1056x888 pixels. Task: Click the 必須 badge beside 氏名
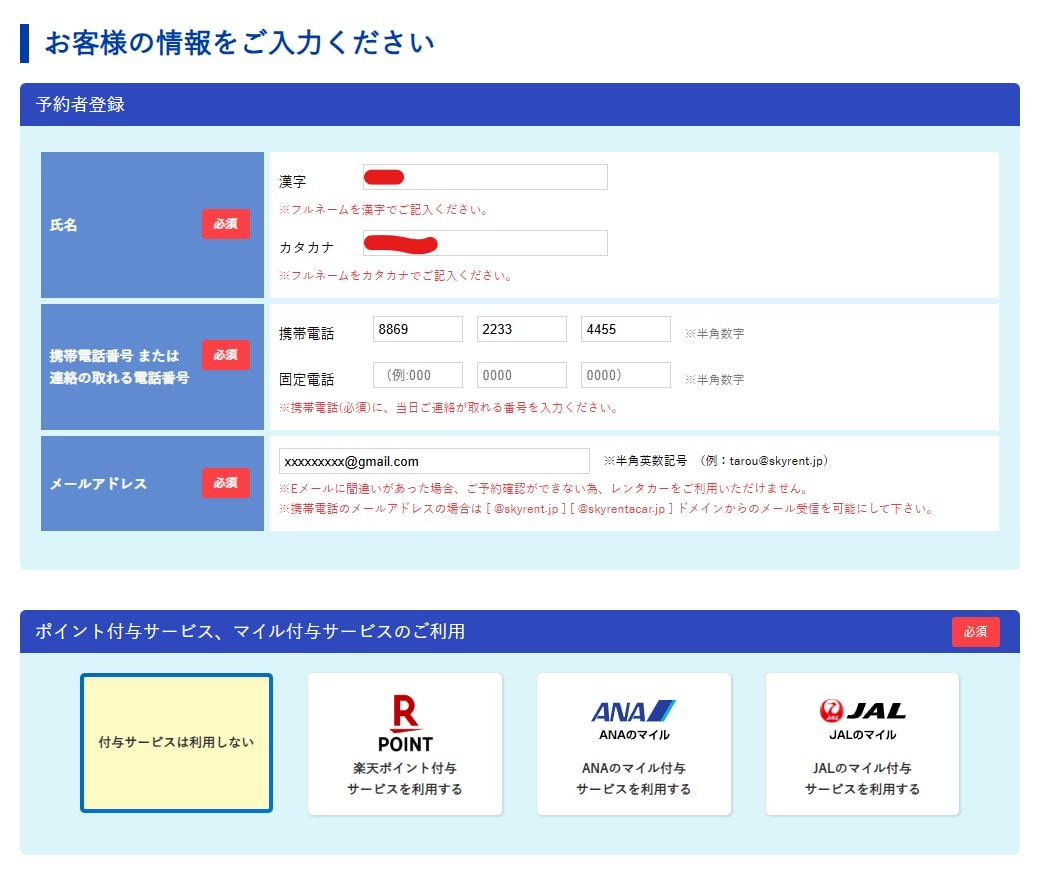click(x=225, y=224)
